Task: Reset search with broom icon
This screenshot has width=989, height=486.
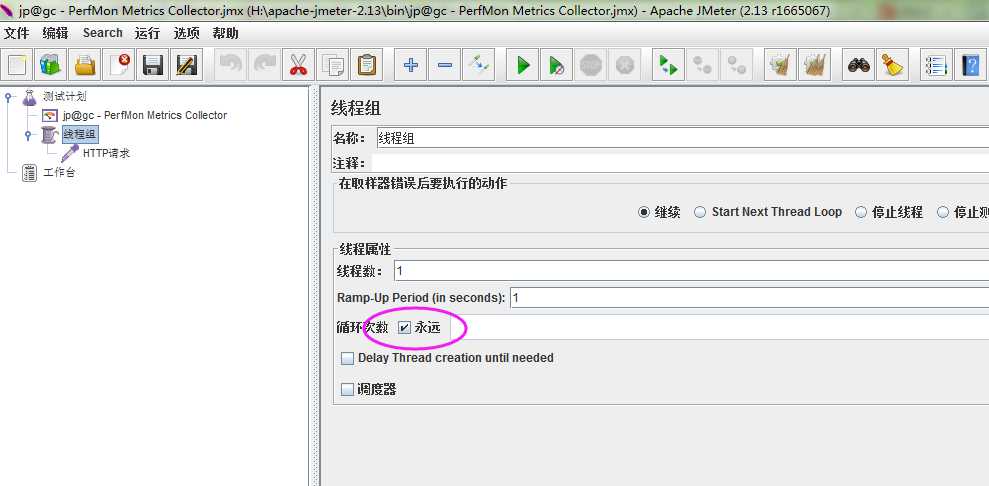Action: pos(892,65)
